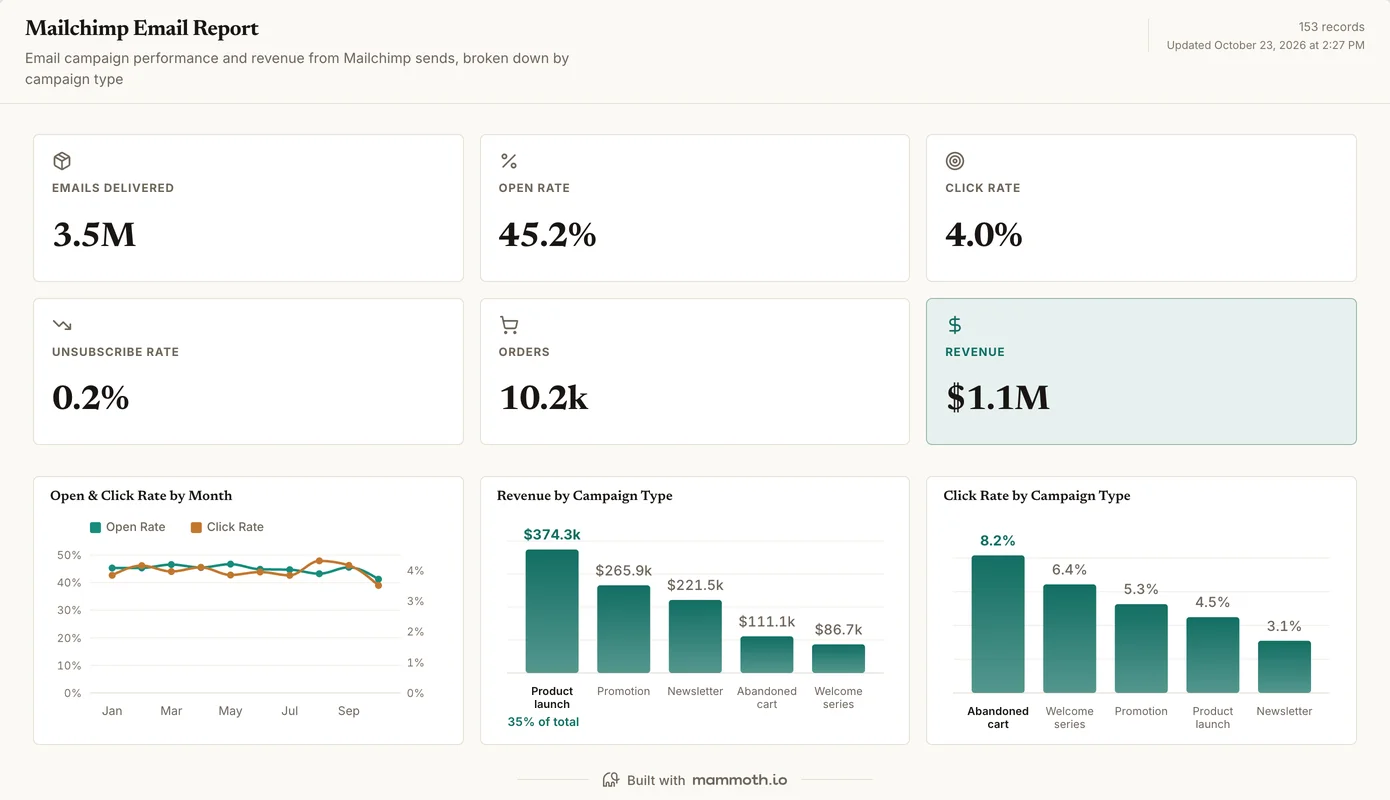Select the Newsletter revenue bar
This screenshot has height=800, width=1390.
coord(695,636)
